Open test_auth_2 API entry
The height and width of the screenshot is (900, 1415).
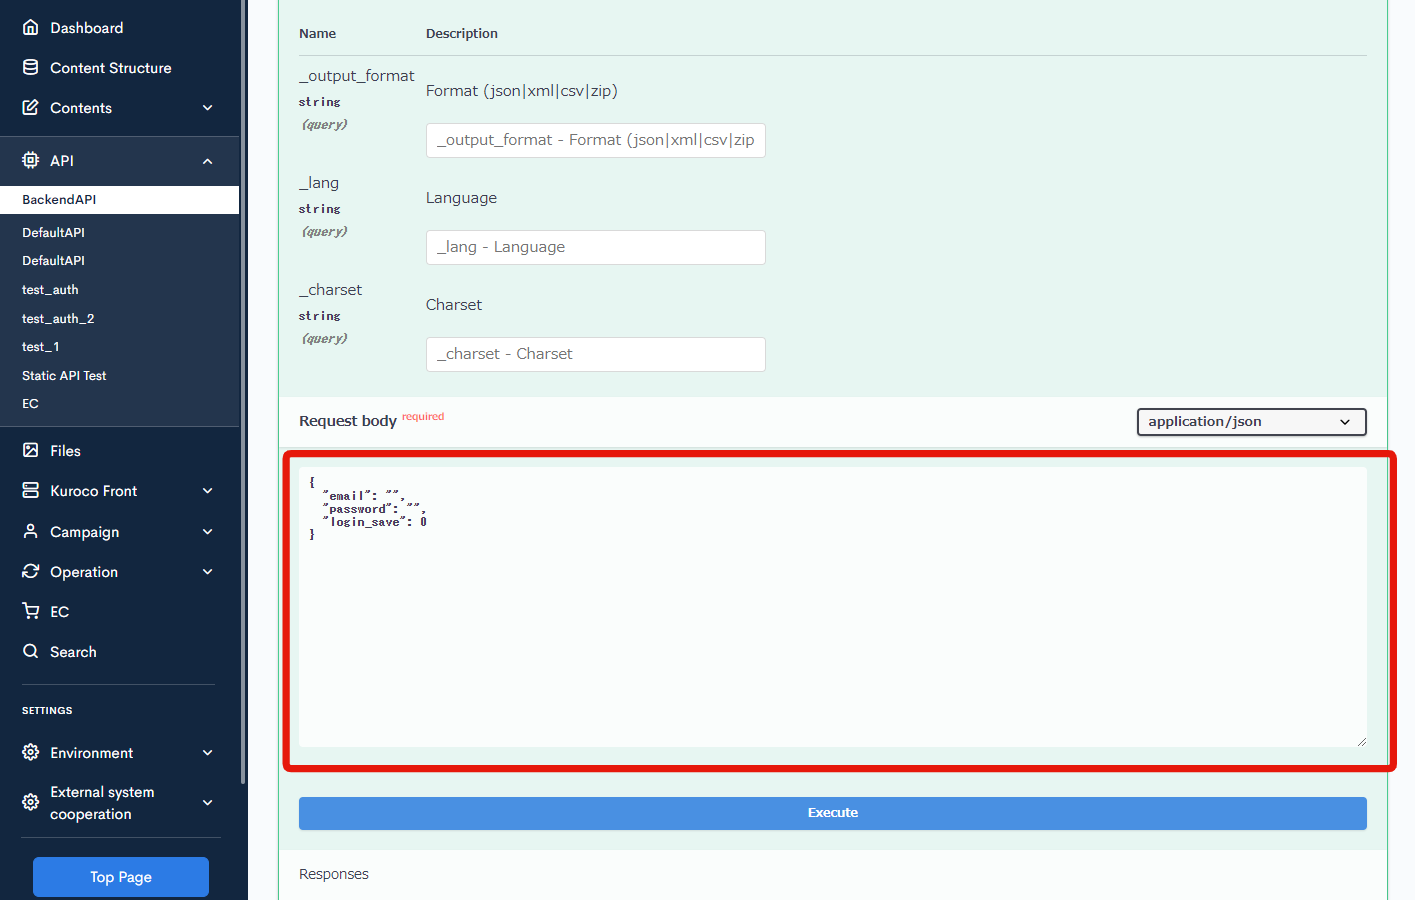[58, 319]
